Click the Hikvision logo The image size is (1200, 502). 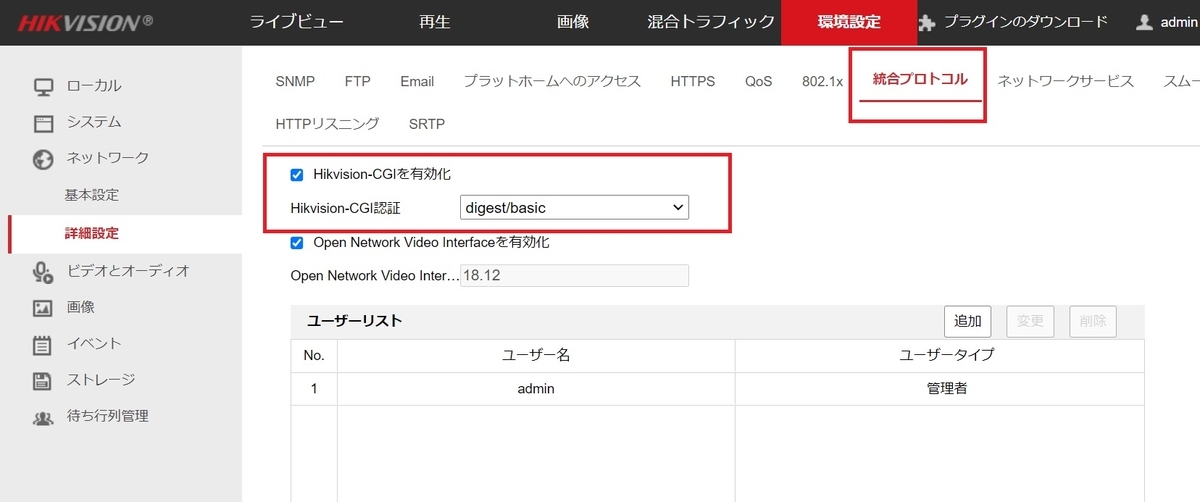[85, 21]
